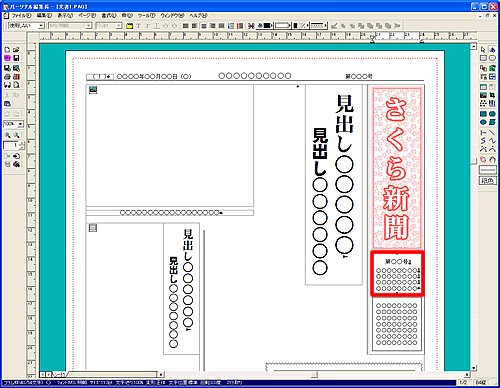Click the sheet tab at the bottom left
500x388 pixels.
click(59, 375)
